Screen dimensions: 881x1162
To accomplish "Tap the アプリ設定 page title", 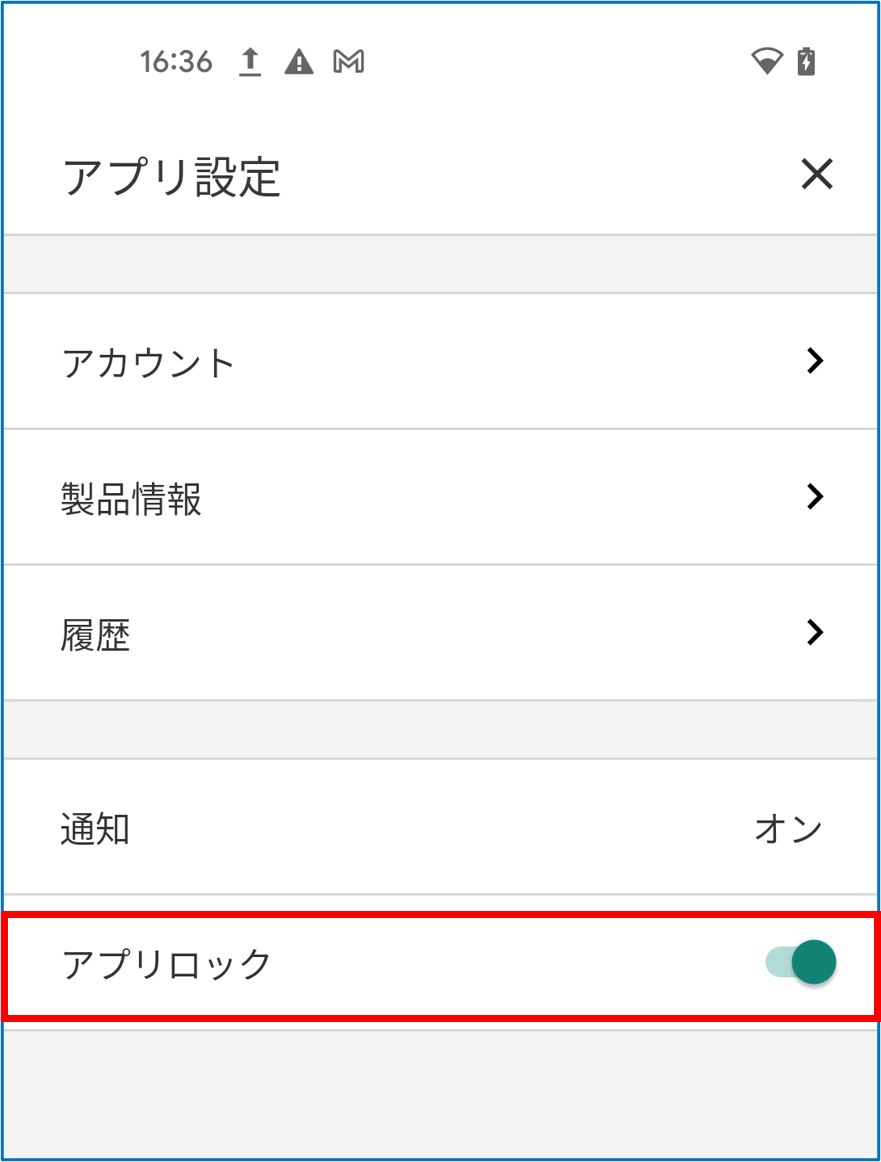I will [171, 177].
